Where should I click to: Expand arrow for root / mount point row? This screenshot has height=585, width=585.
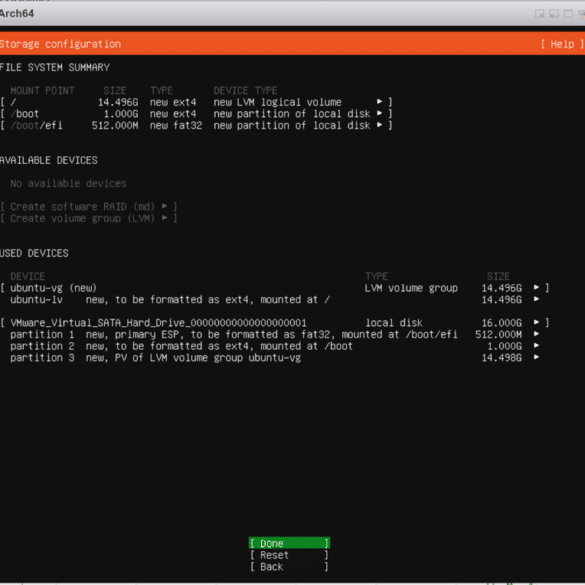tap(379, 101)
